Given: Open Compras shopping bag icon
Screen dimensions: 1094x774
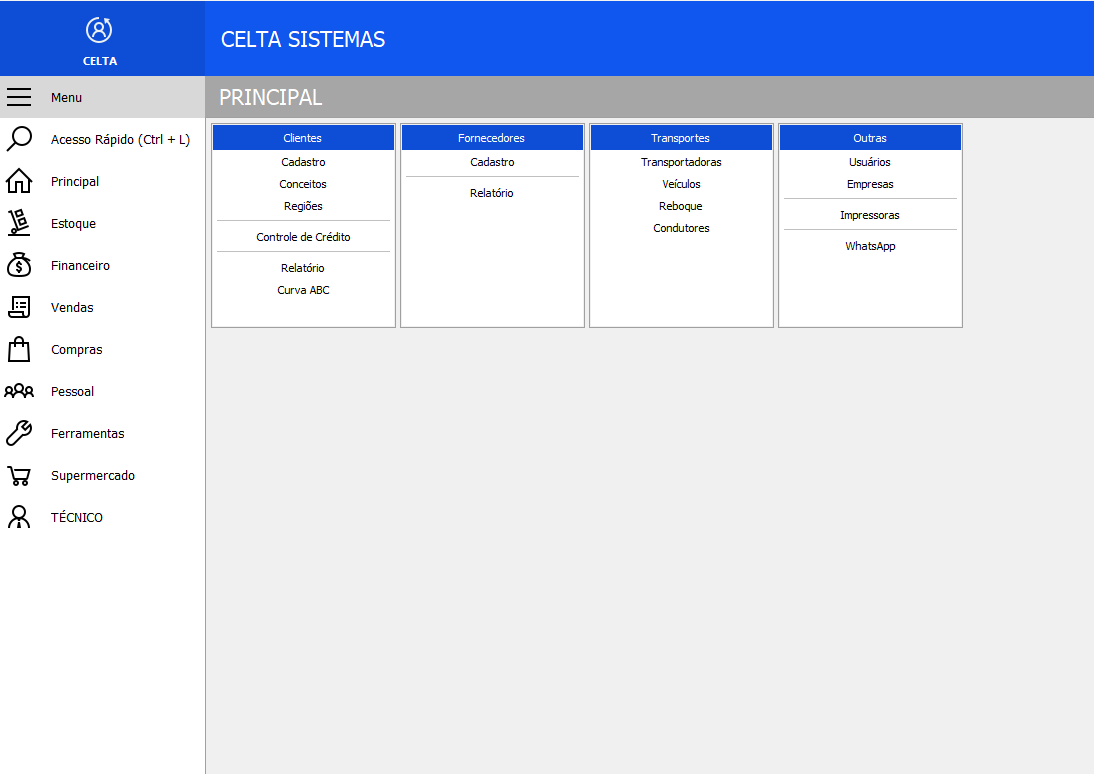Looking at the screenshot, I should pyautogui.click(x=19, y=349).
